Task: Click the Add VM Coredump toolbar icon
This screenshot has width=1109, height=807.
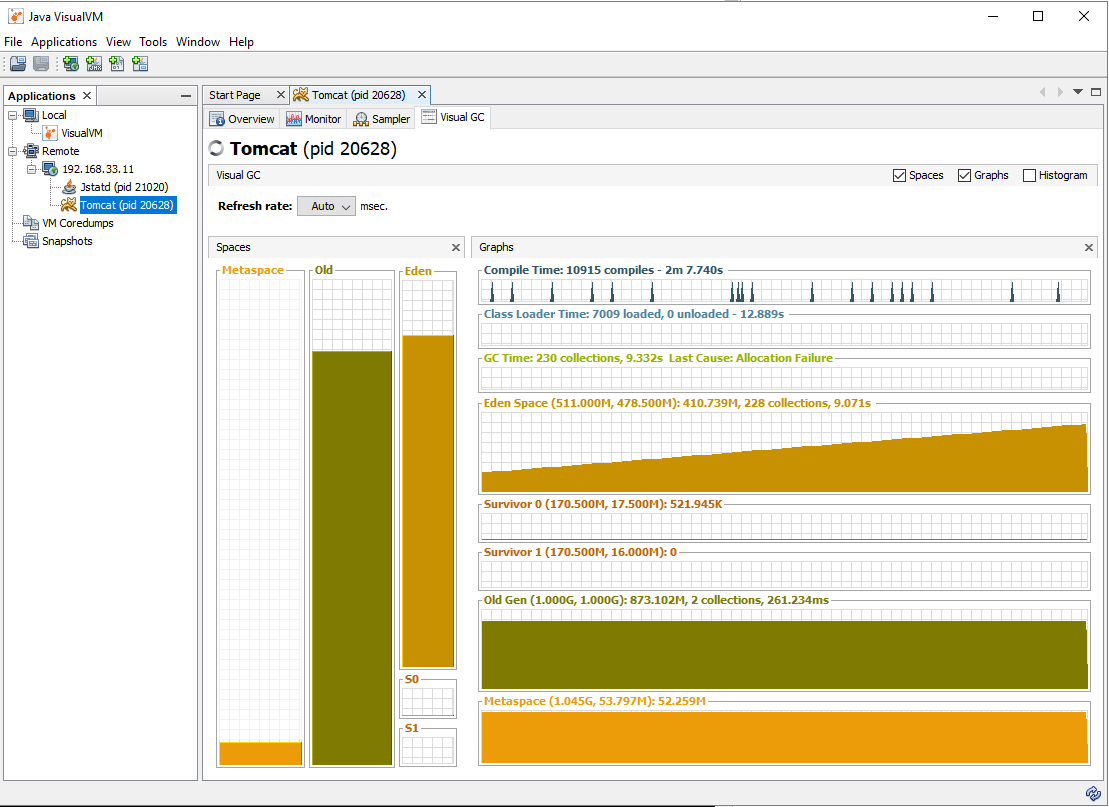Action: pyautogui.click(x=117, y=64)
